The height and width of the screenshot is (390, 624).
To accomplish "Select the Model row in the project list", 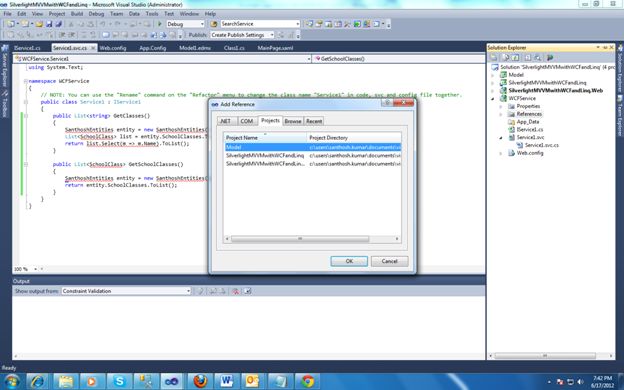I will pyautogui.click(x=312, y=147).
